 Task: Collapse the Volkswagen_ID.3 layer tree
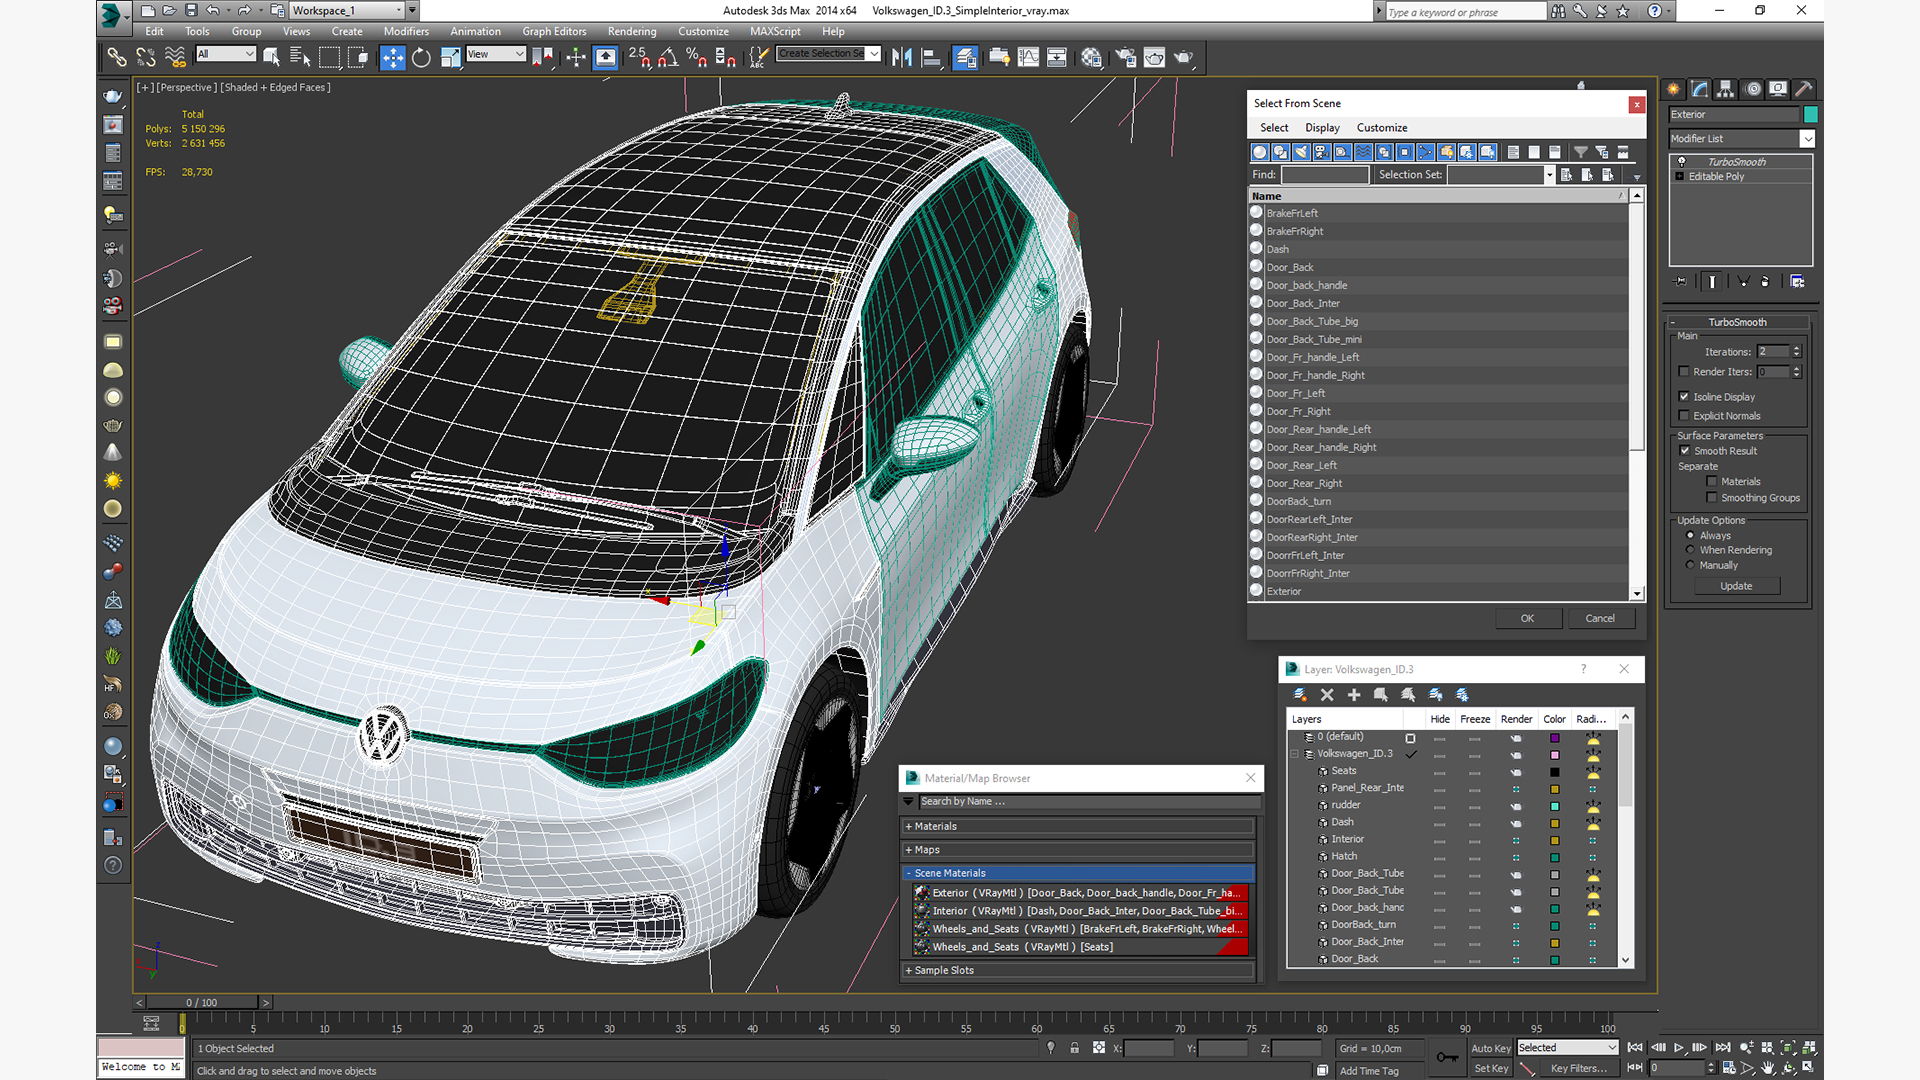1295,755
